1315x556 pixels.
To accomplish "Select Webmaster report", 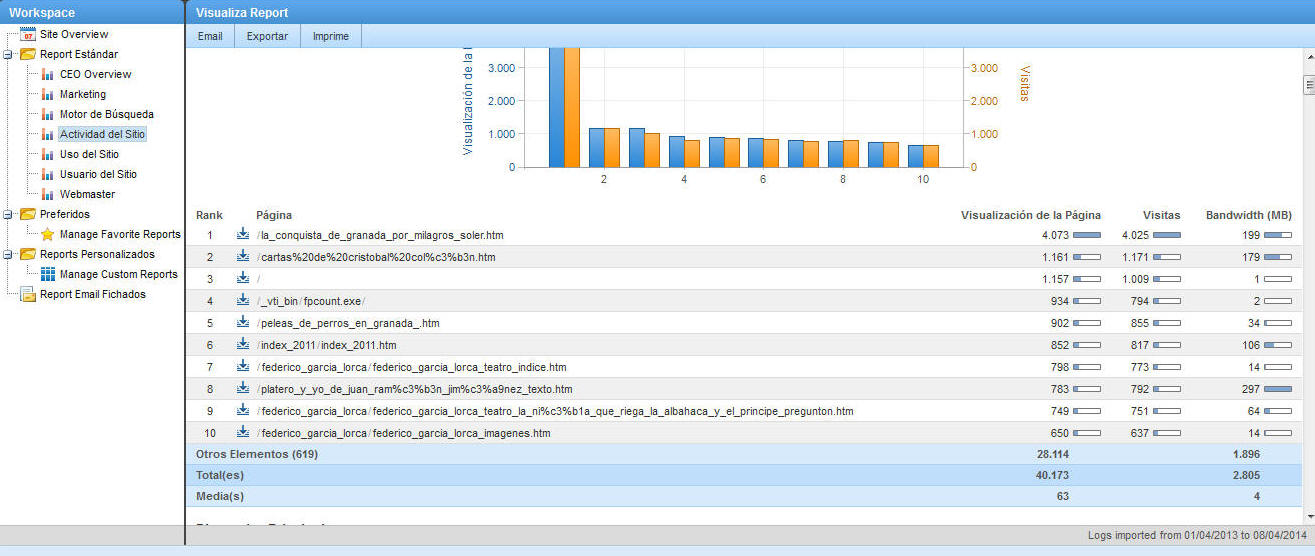I will pyautogui.click(x=87, y=194).
